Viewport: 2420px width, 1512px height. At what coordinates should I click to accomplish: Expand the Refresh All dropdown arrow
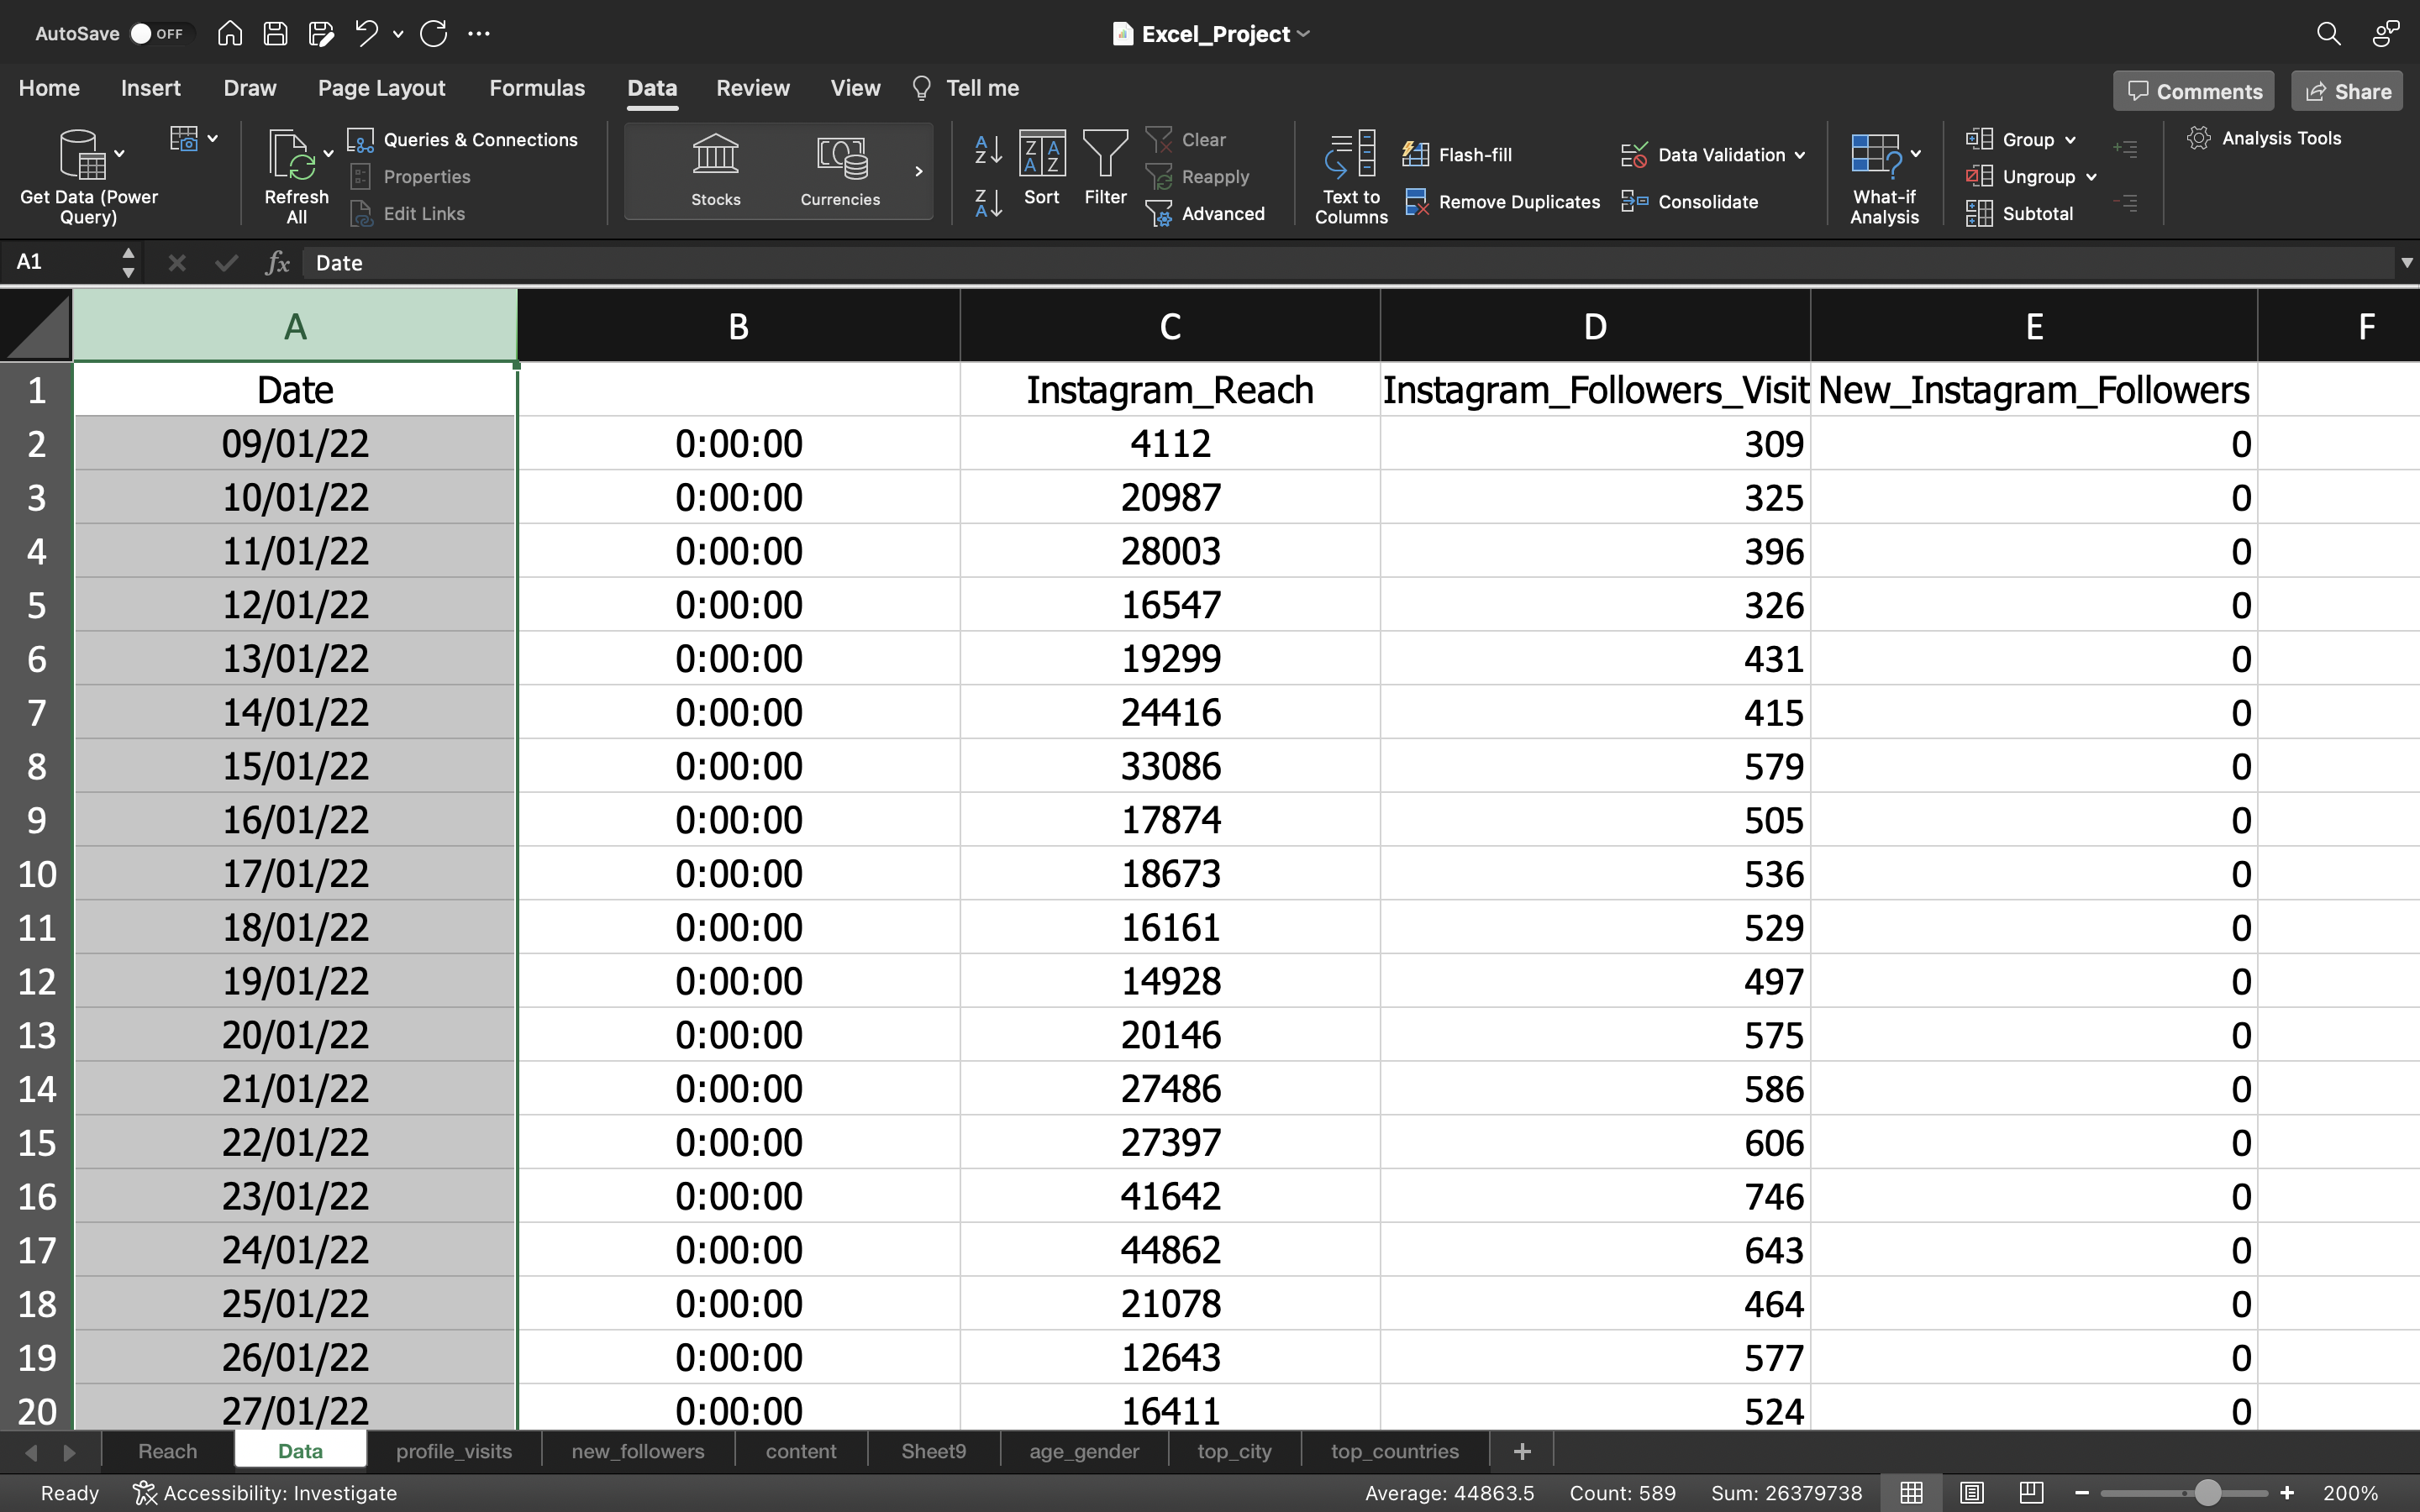pyautogui.click(x=328, y=154)
